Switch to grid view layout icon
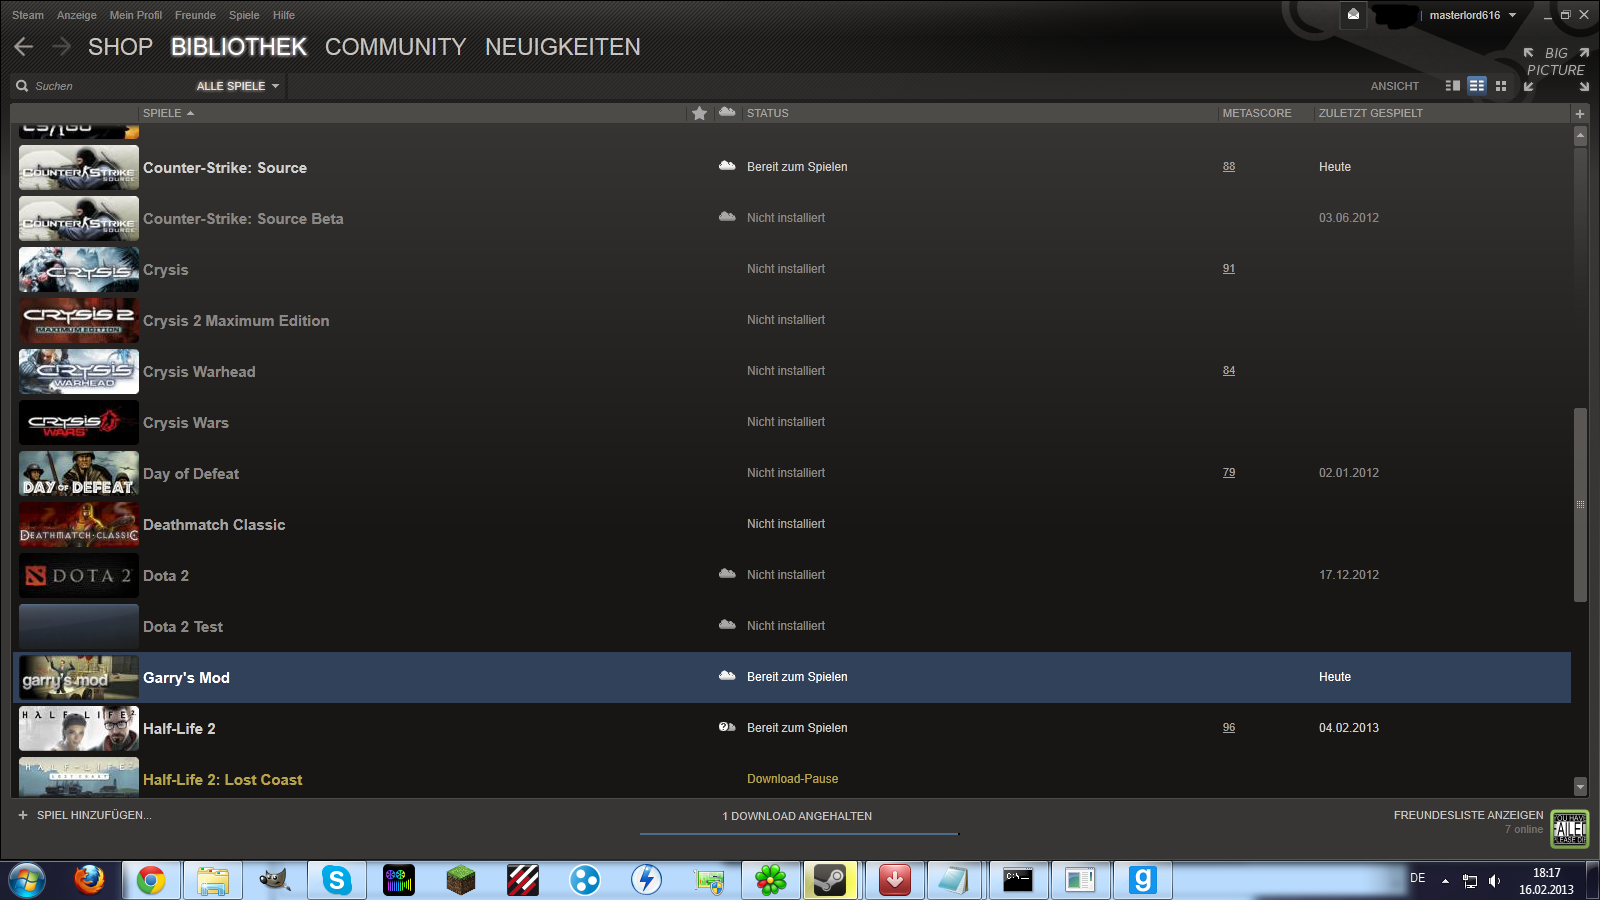The height and width of the screenshot is (900, 1600). [1501, 86]
